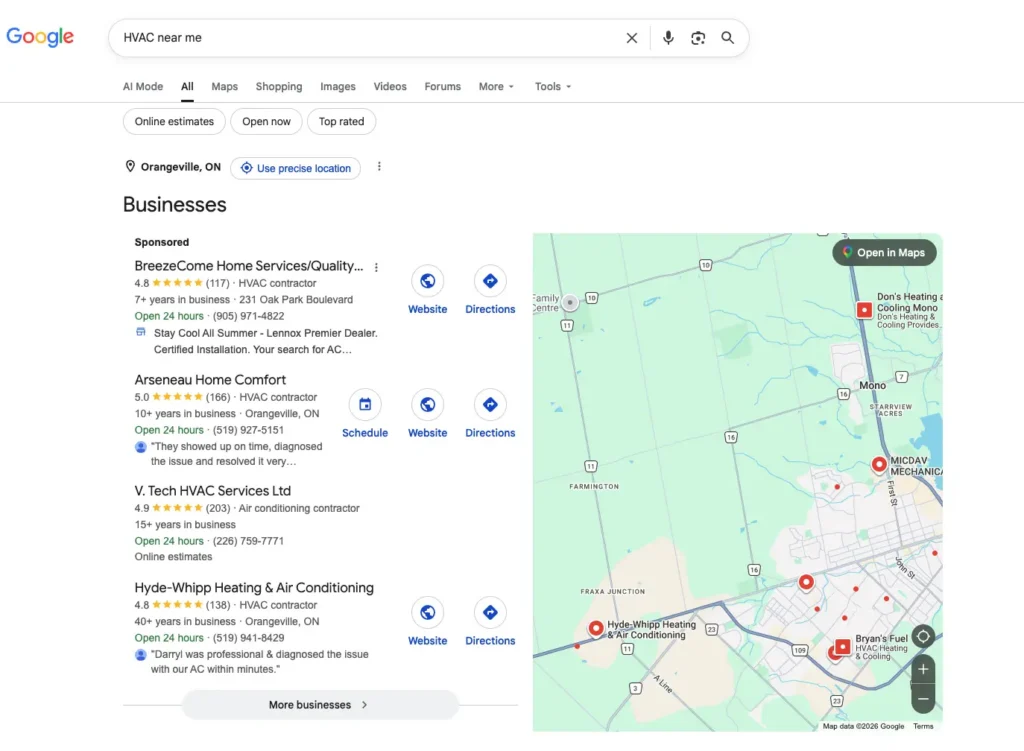Open BreezeCome listing three-dot menu
This screenshot has height=751, width=1024.
coord(376,267)
